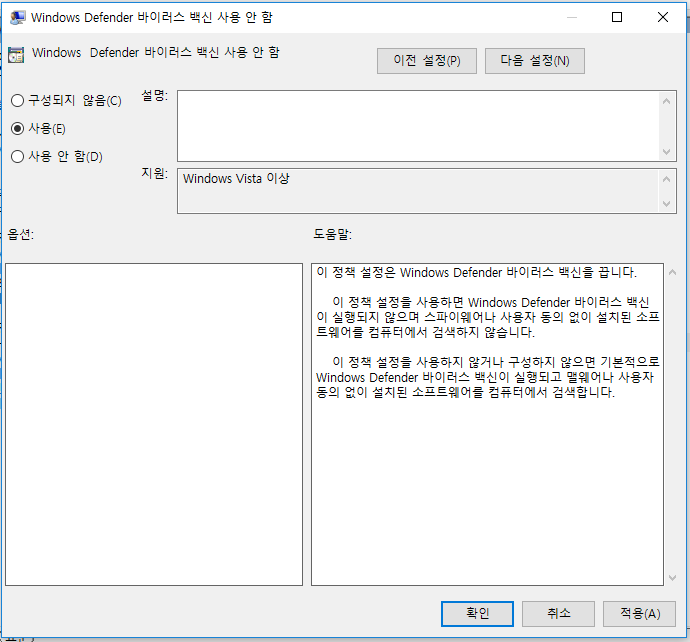This screenshot has height=642, width=690.
Task: Click the 이전 설정(P) button
Action: pos(426,61)
